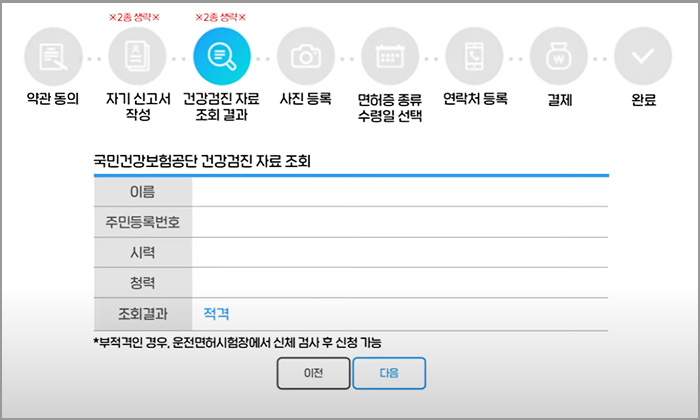Select the 결제 money bag icon
This screenshot has width=700, height=420.
[558, 57]
